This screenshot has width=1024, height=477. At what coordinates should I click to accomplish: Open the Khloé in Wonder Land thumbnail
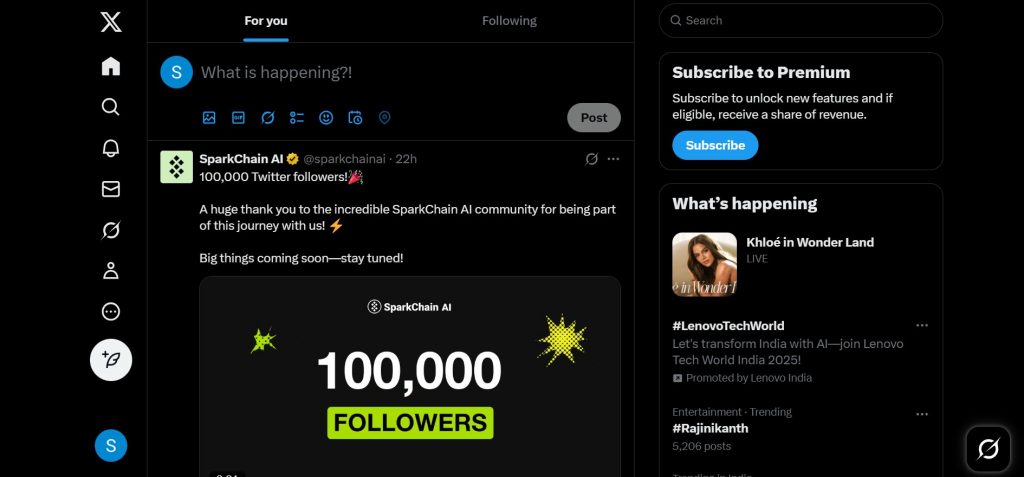pyautogui.click(x=704, y=265)
